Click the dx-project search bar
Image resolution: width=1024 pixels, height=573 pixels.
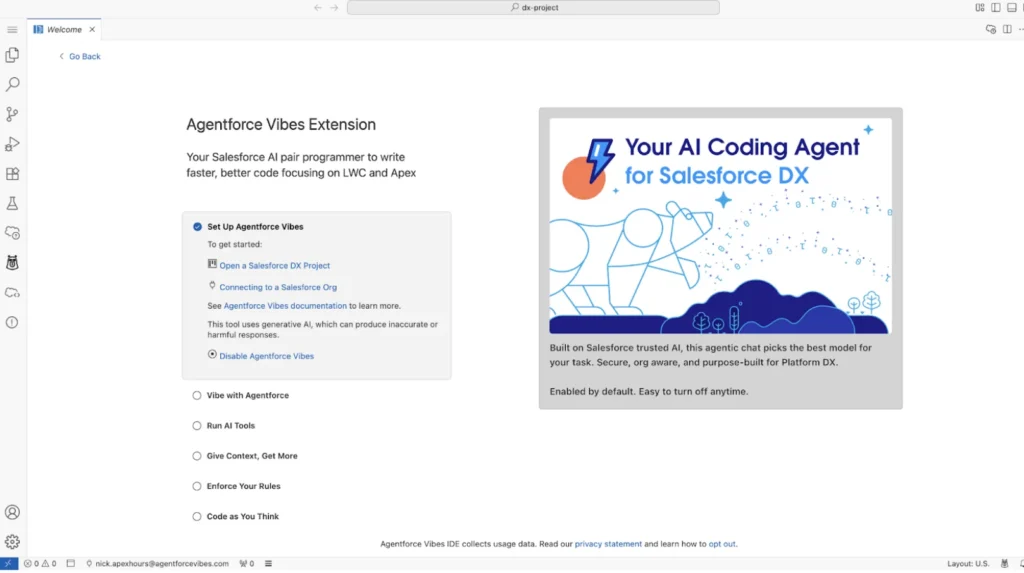(533, 7)
